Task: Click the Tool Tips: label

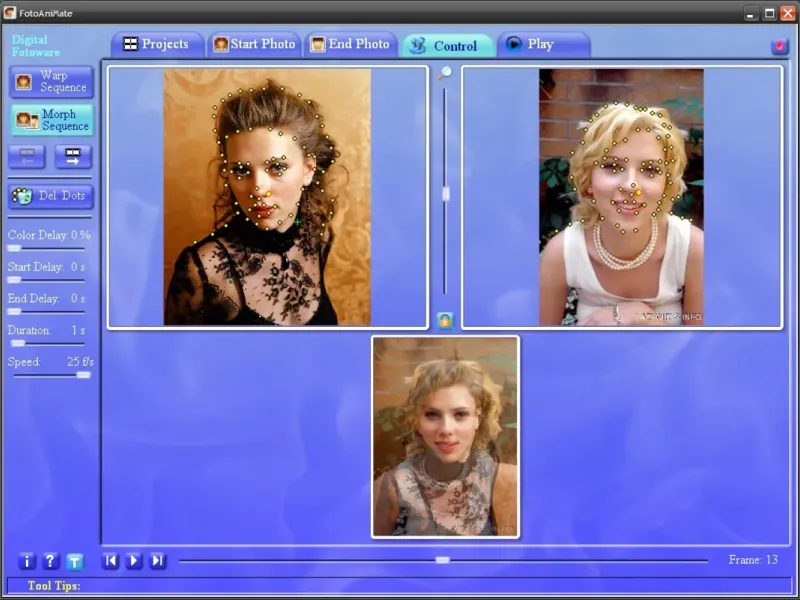Action: [54, 586]
